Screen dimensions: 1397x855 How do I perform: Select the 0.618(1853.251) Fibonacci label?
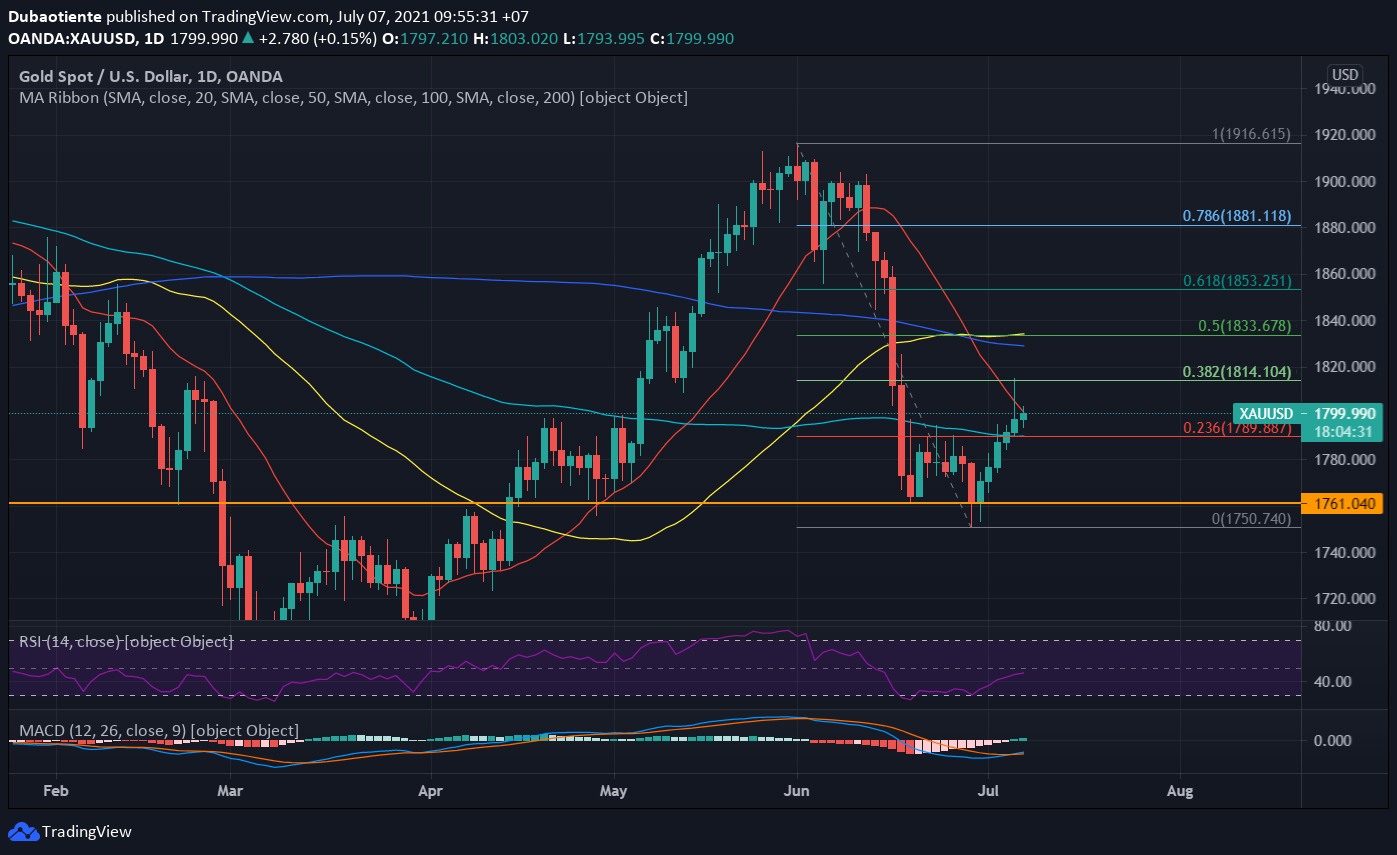point(1236,281)
